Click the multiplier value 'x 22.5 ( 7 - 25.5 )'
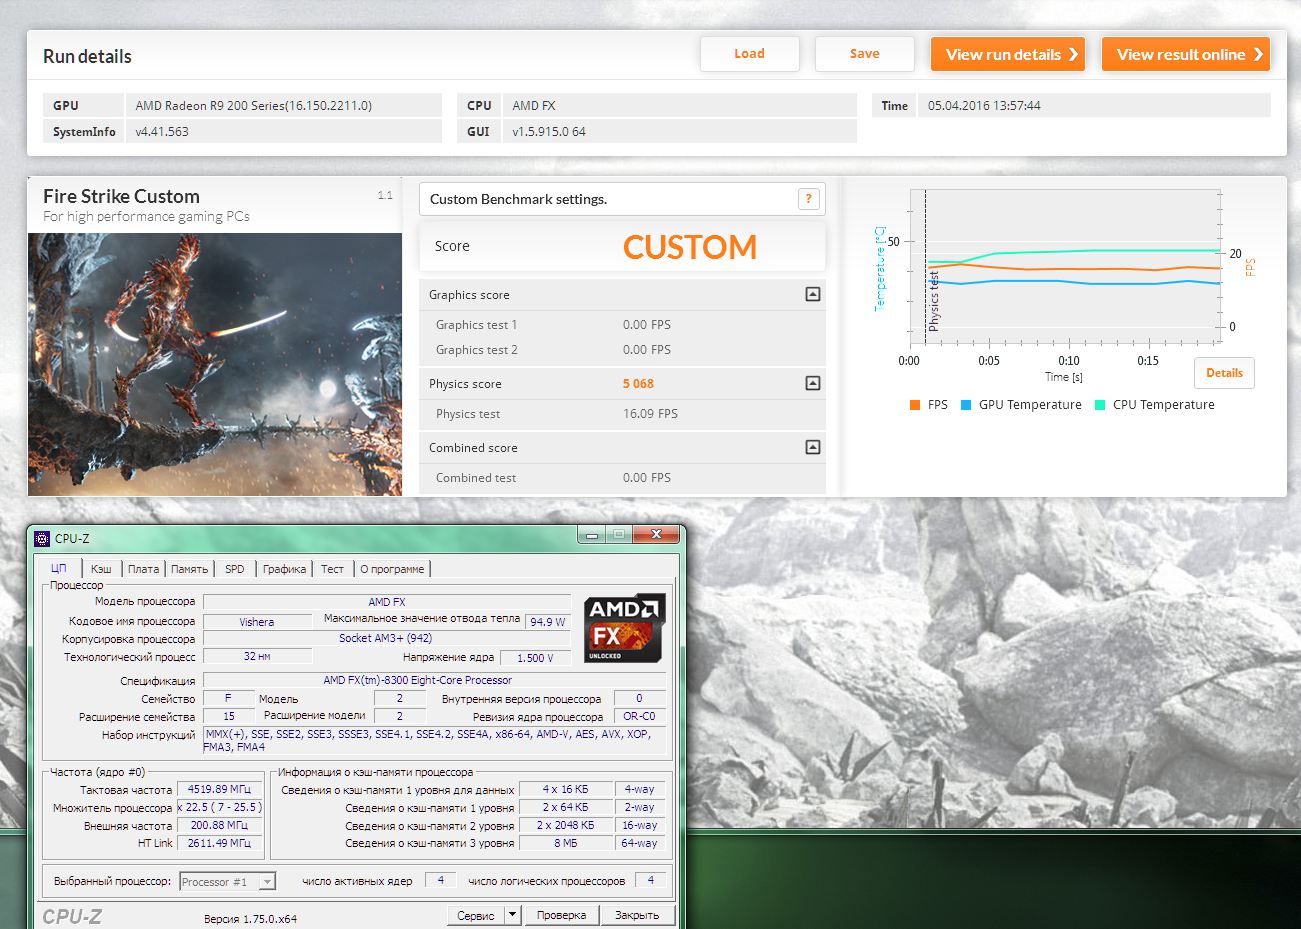Screen dimensions: 1301x929 coord(220,807)
